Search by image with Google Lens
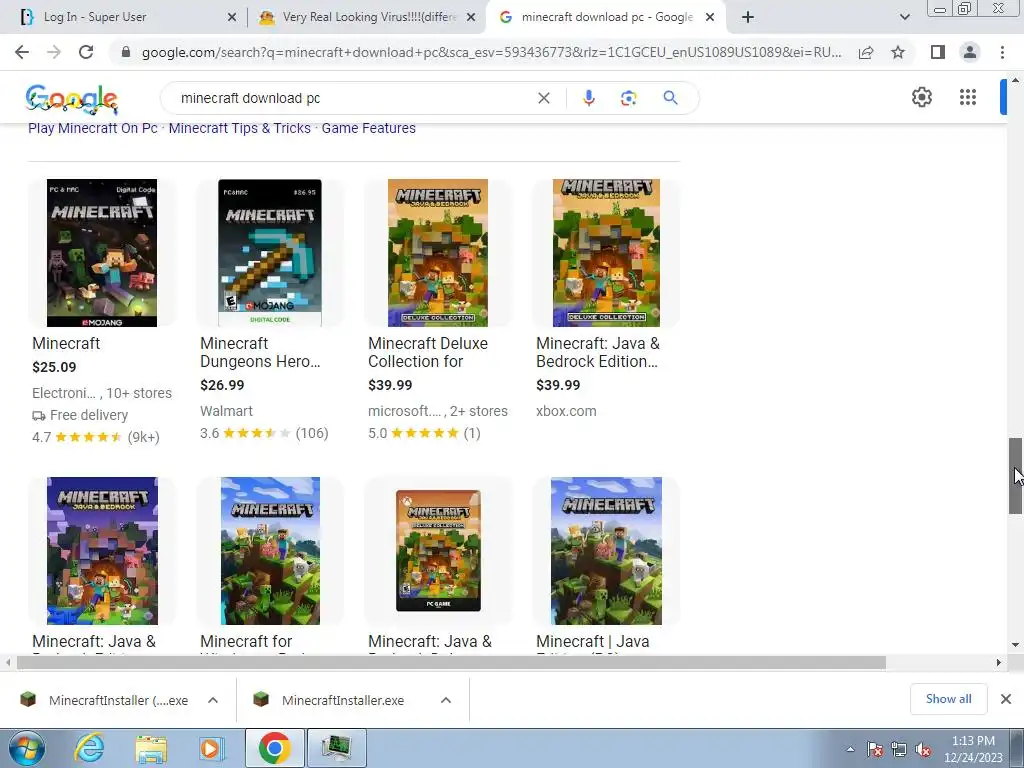The image size is (1024, 768). click(x=628, y=98)
